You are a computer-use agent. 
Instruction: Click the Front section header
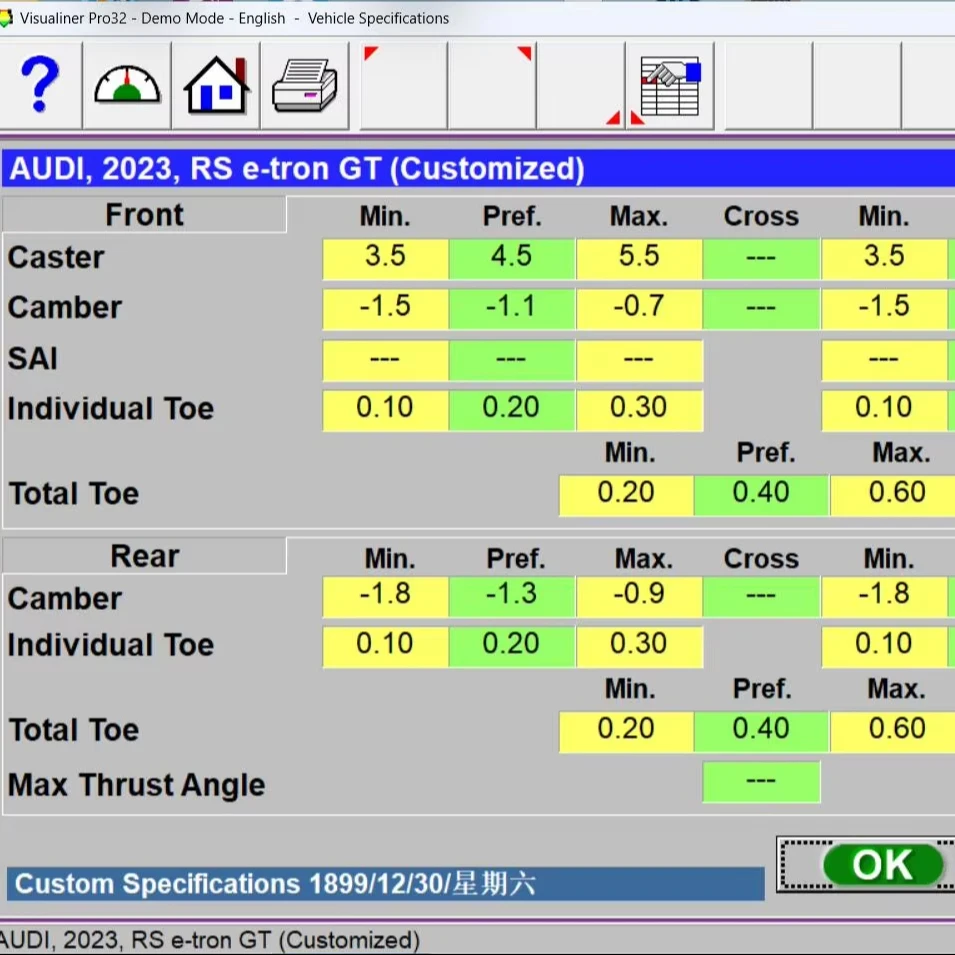pos(145,214)
